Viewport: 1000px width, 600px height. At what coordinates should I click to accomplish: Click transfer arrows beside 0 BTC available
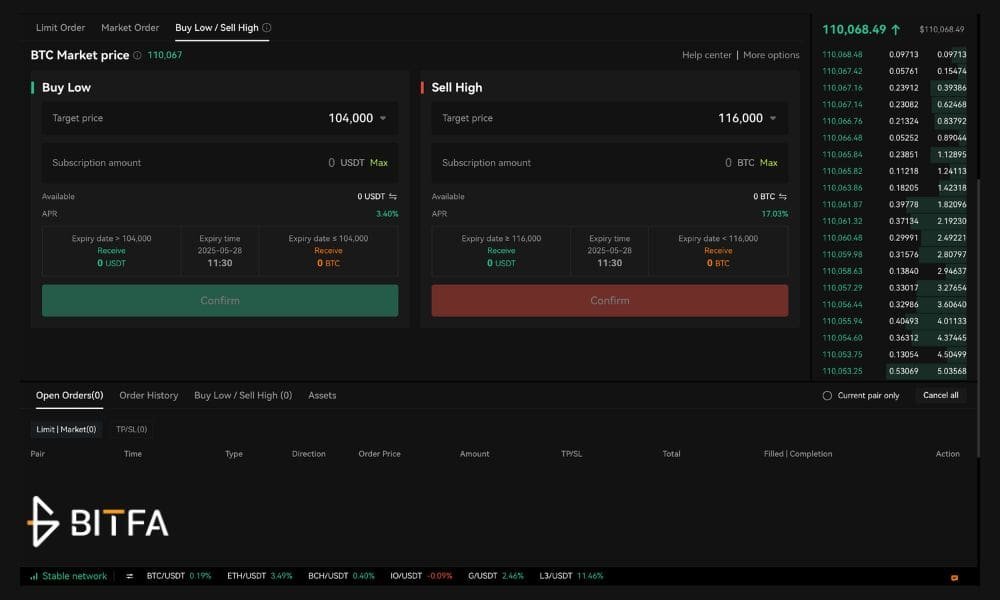[783, 196]
